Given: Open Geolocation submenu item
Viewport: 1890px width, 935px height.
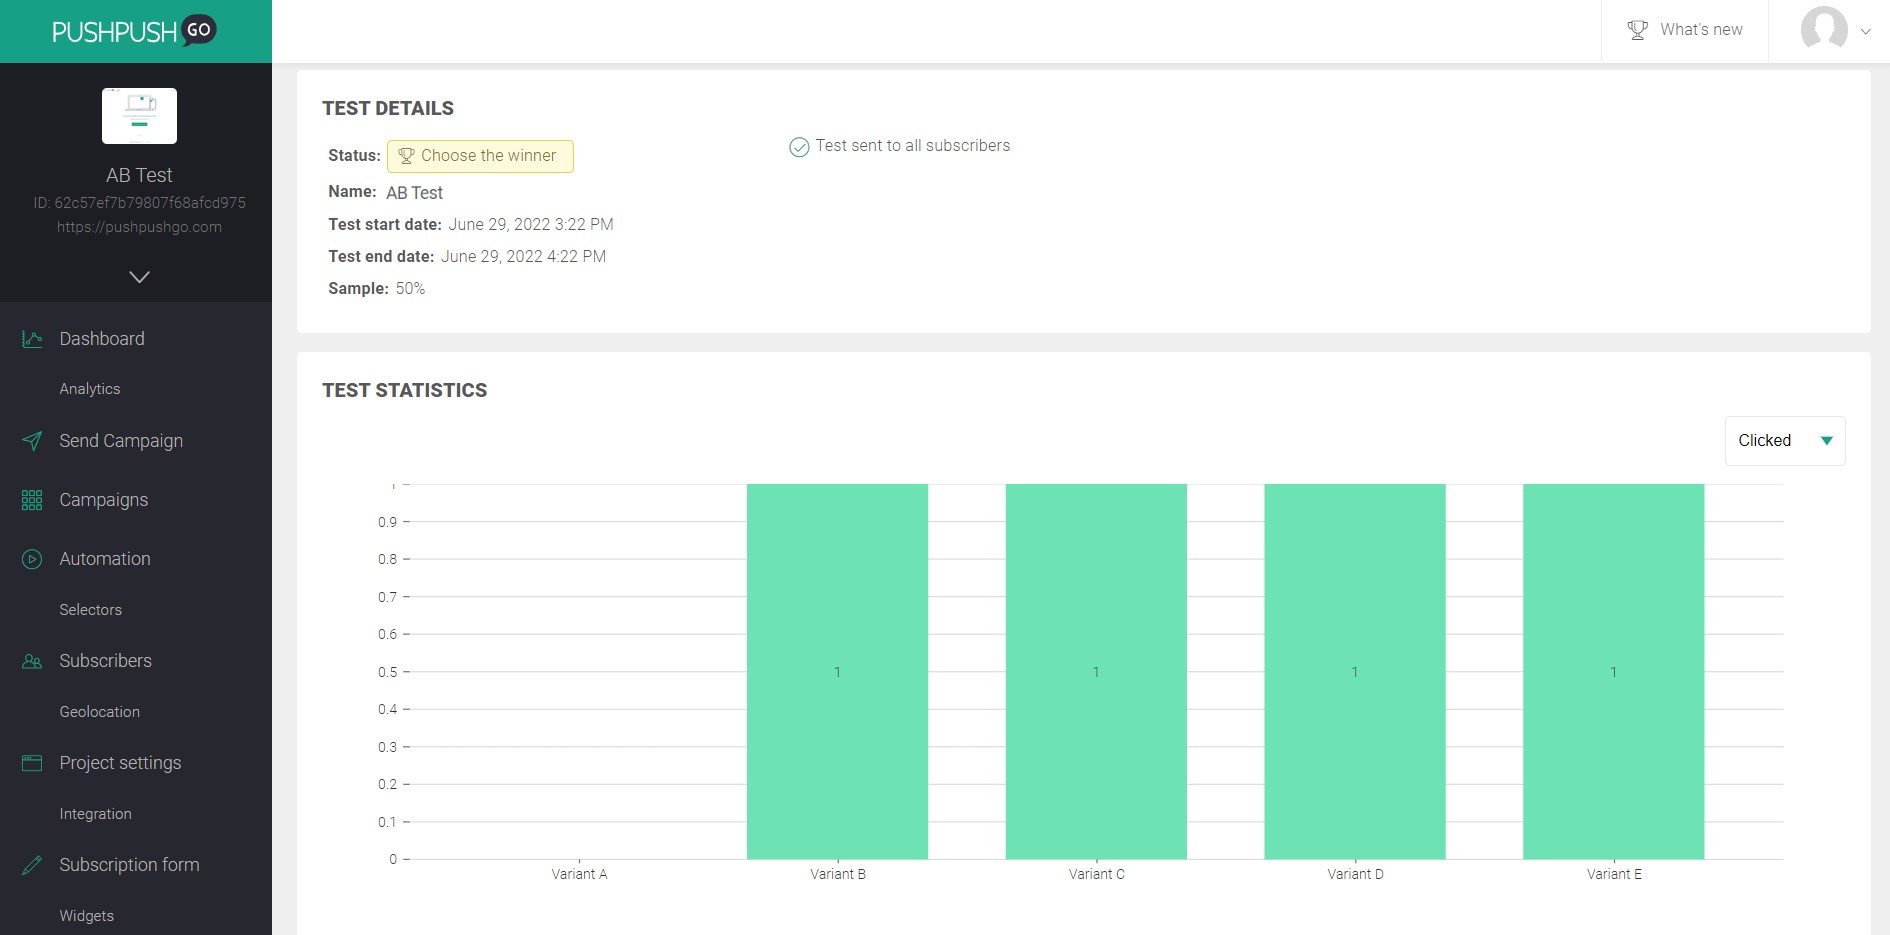Looking at the screenshot, I should pos(100,712).
